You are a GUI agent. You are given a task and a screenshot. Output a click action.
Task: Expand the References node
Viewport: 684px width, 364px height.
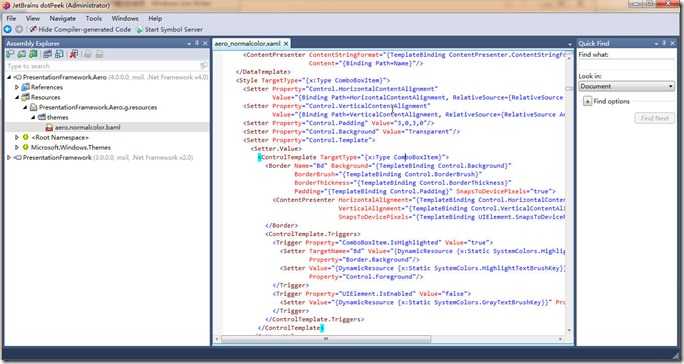[x=17, y=87]
